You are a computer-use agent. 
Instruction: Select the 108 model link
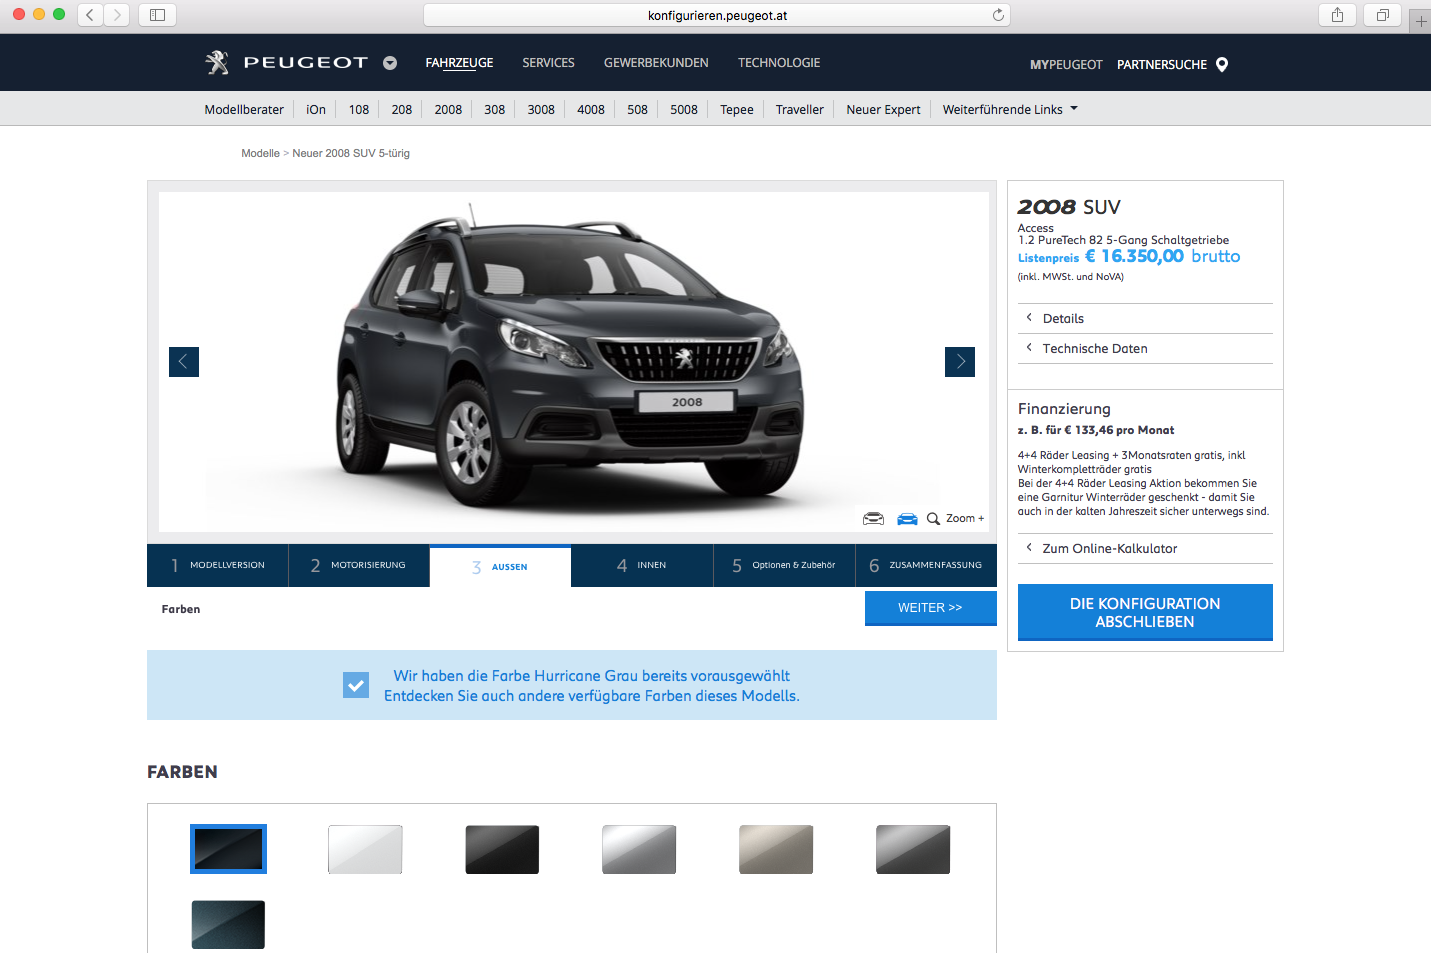[359, 110]
